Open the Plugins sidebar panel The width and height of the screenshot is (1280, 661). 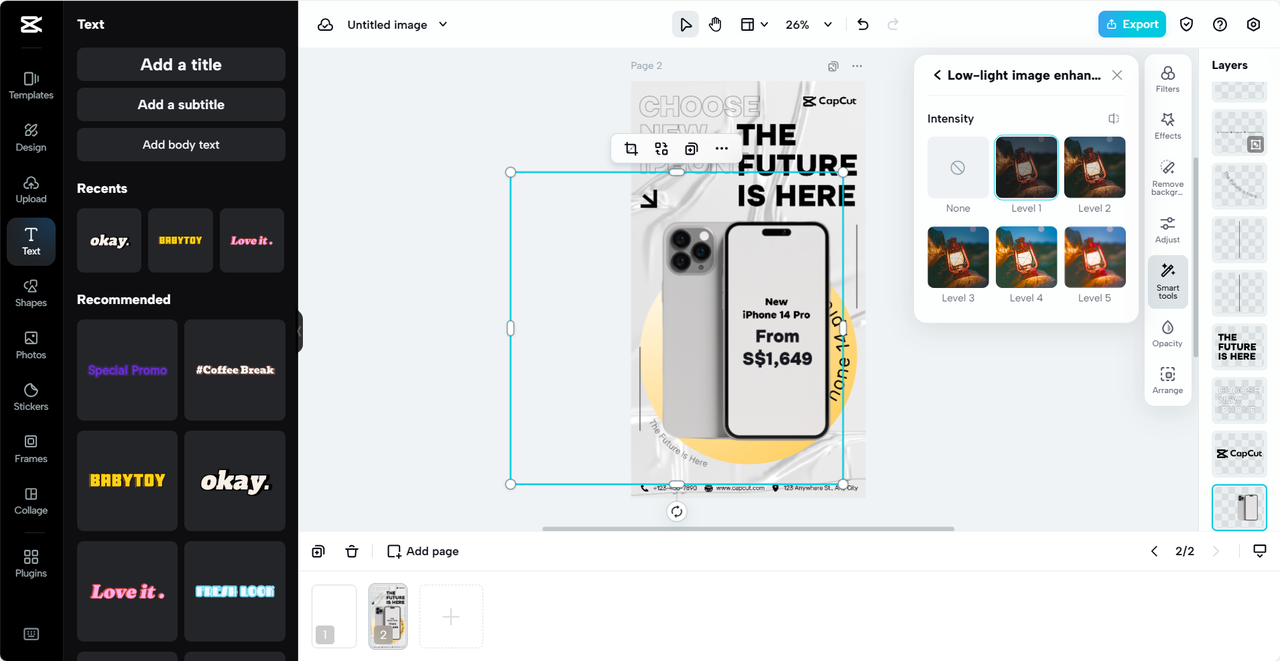[x=31, y=564]
